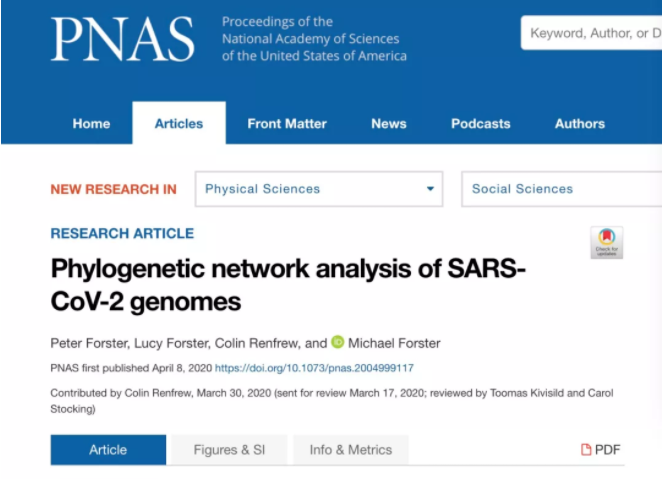Click the PNAS logo
Viewport: 662px width, 479px height.
pyautogui.click(x=123, y=40)
